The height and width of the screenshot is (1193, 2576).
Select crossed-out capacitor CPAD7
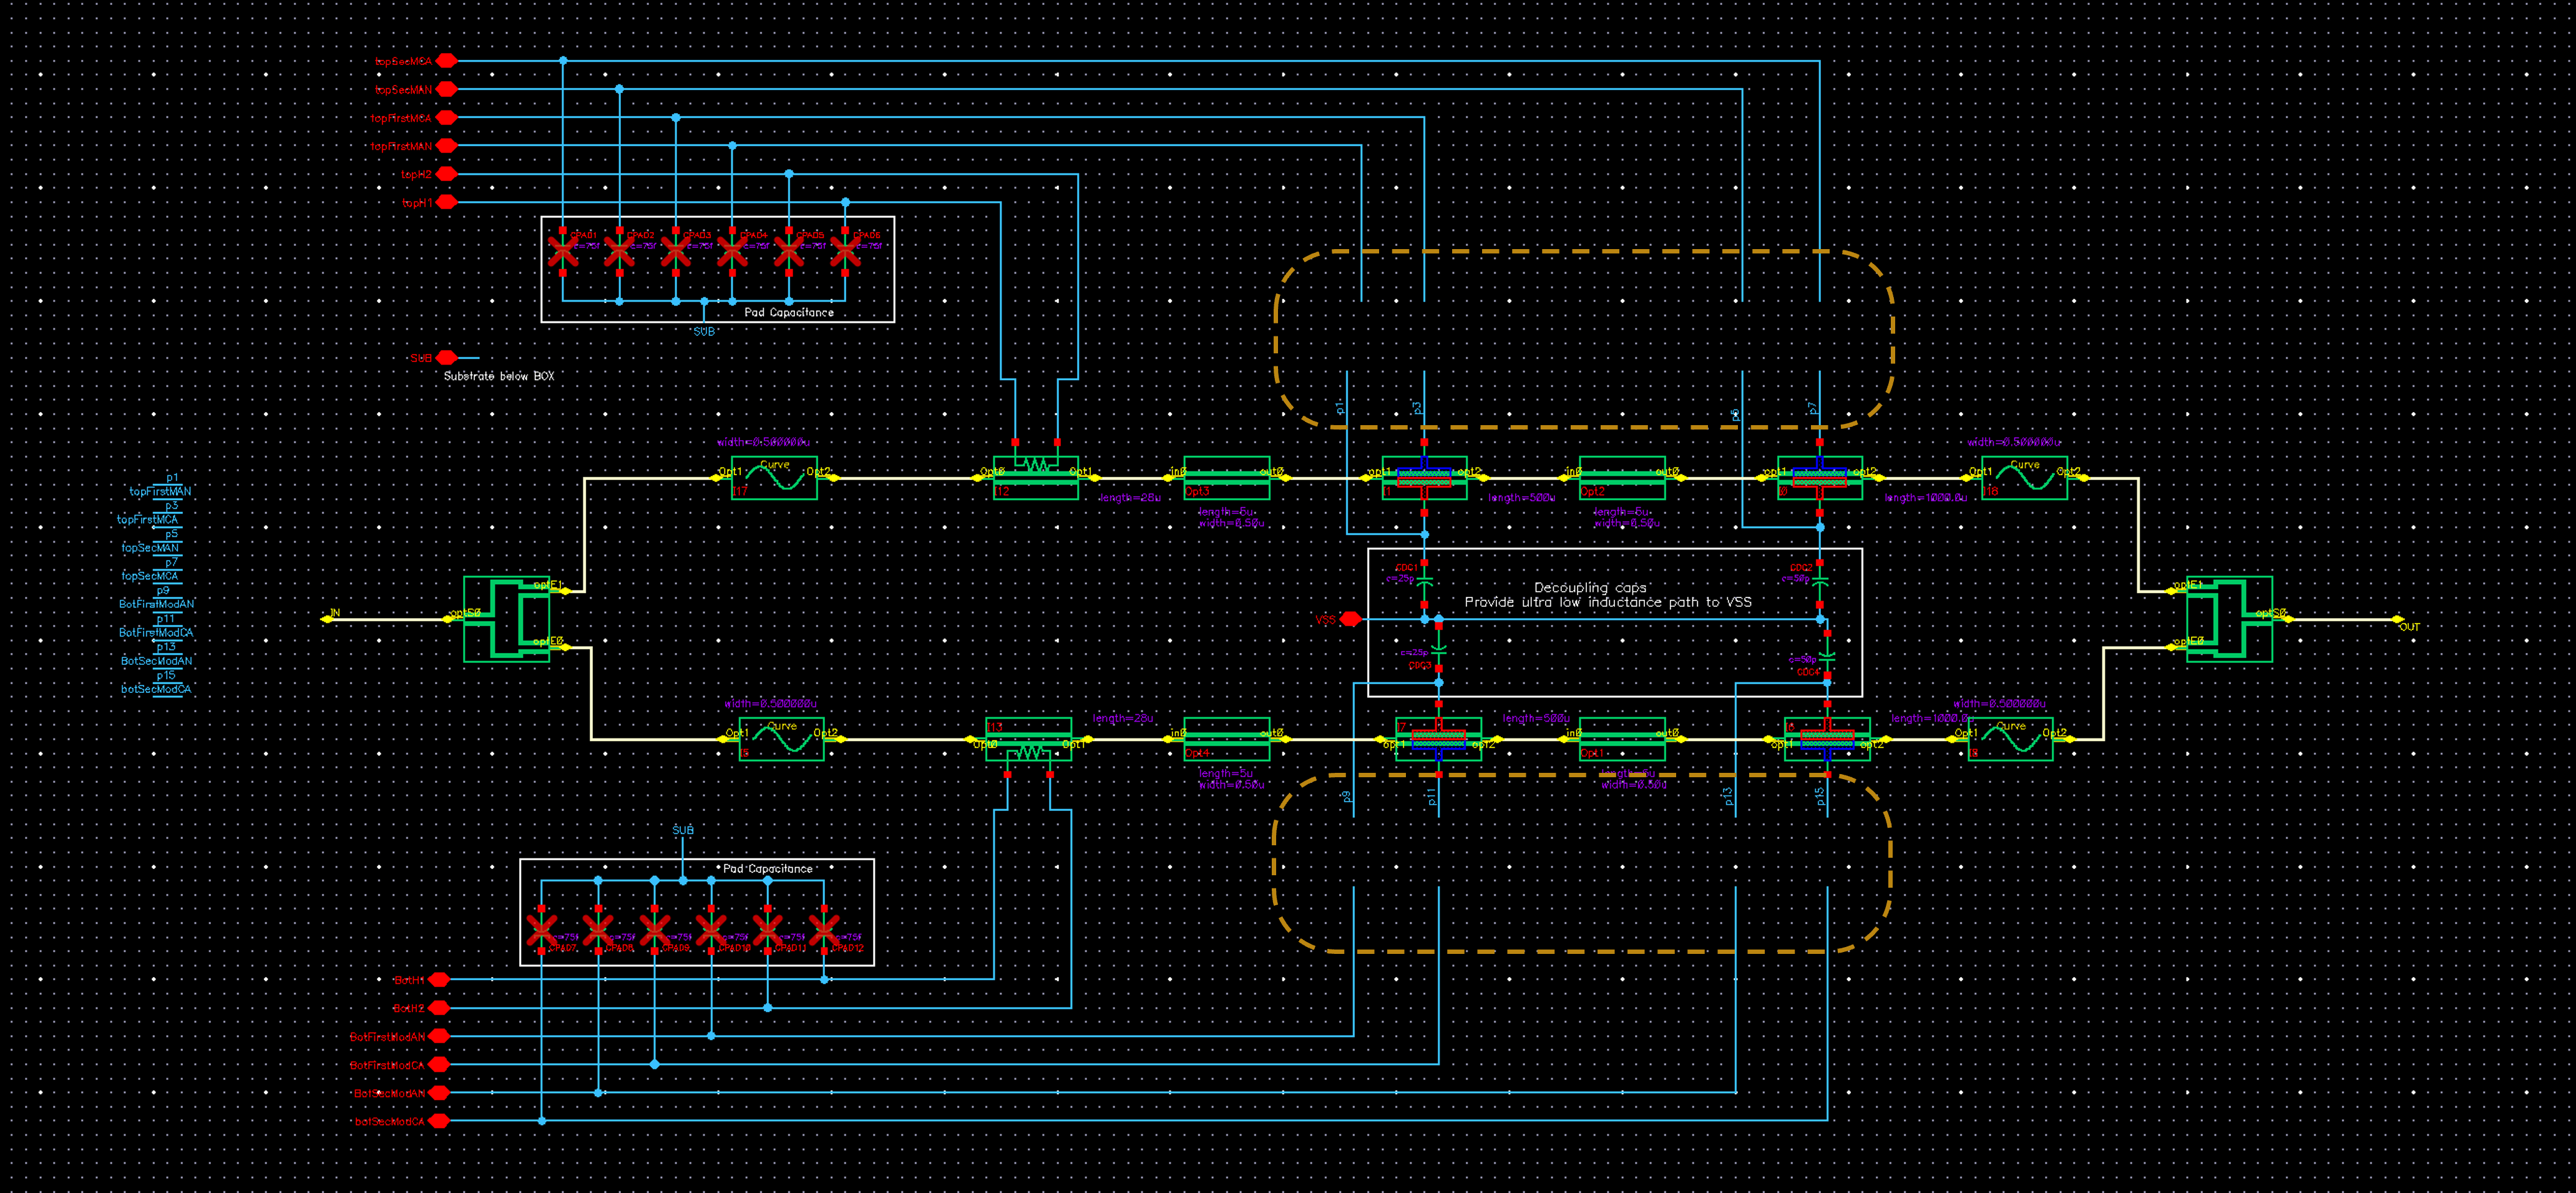tap(542, 930)
